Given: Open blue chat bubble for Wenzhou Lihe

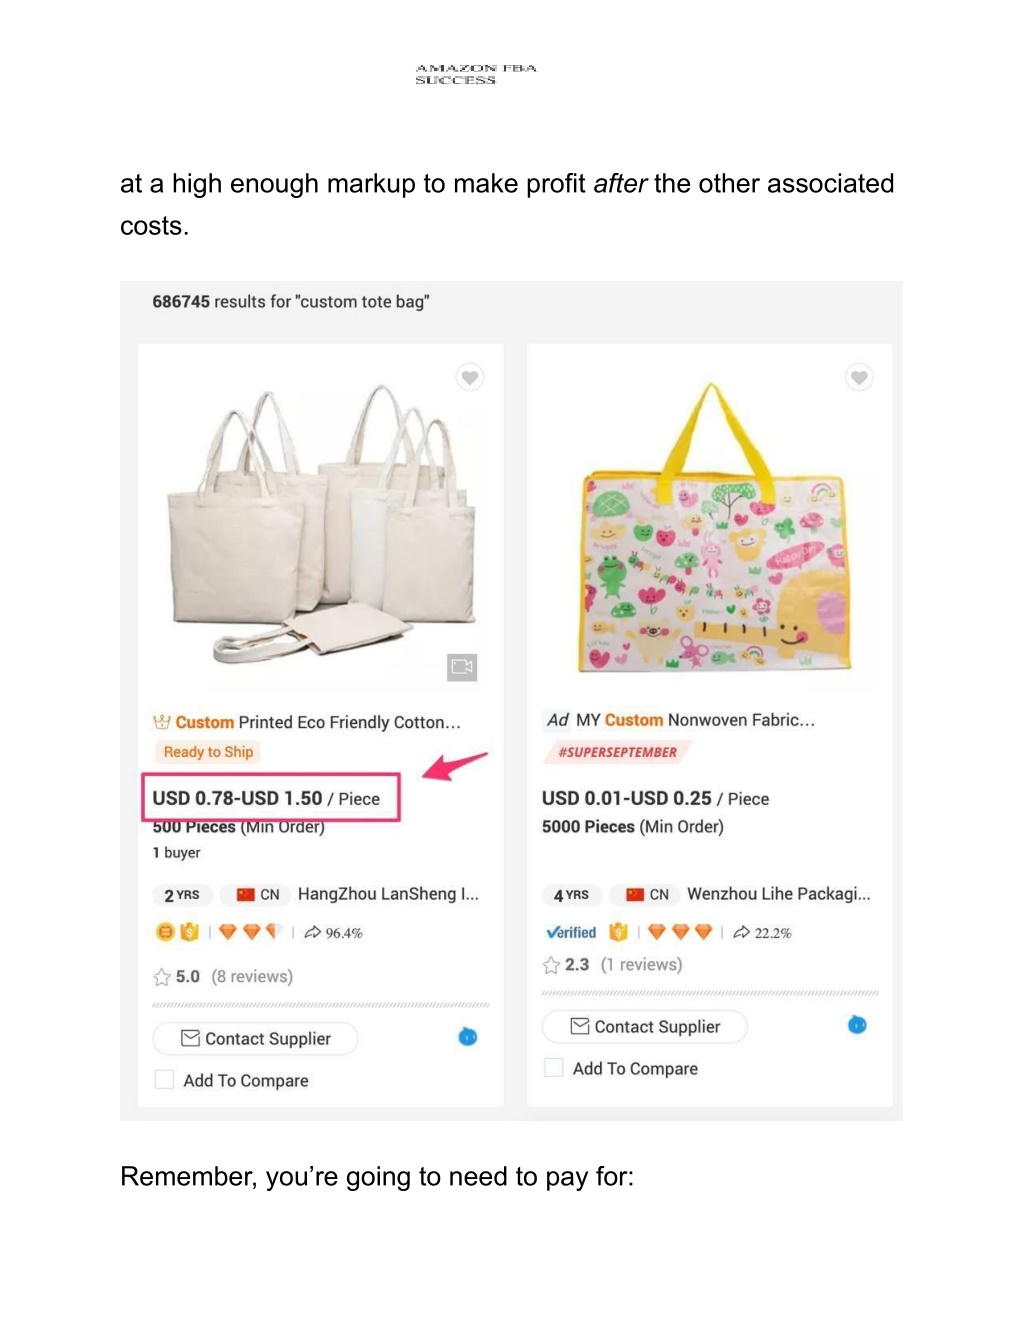Looking at the screenshot, I should [857, 1025].
